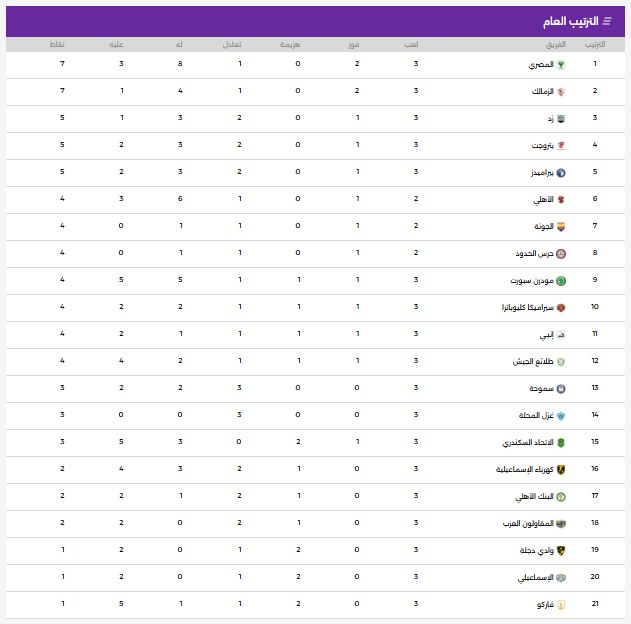Click the الجونة club logo
This screenshot has height=624, width=631.
pos(561,227)
